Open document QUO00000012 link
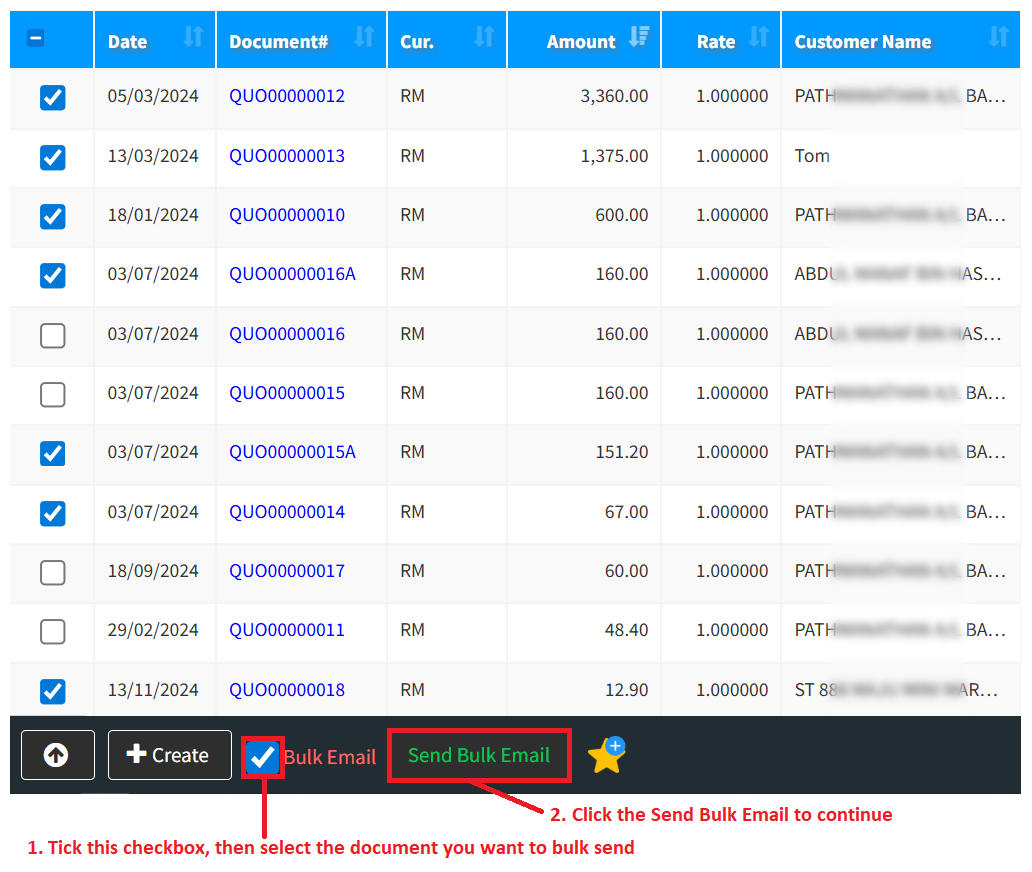 (287, 96)
